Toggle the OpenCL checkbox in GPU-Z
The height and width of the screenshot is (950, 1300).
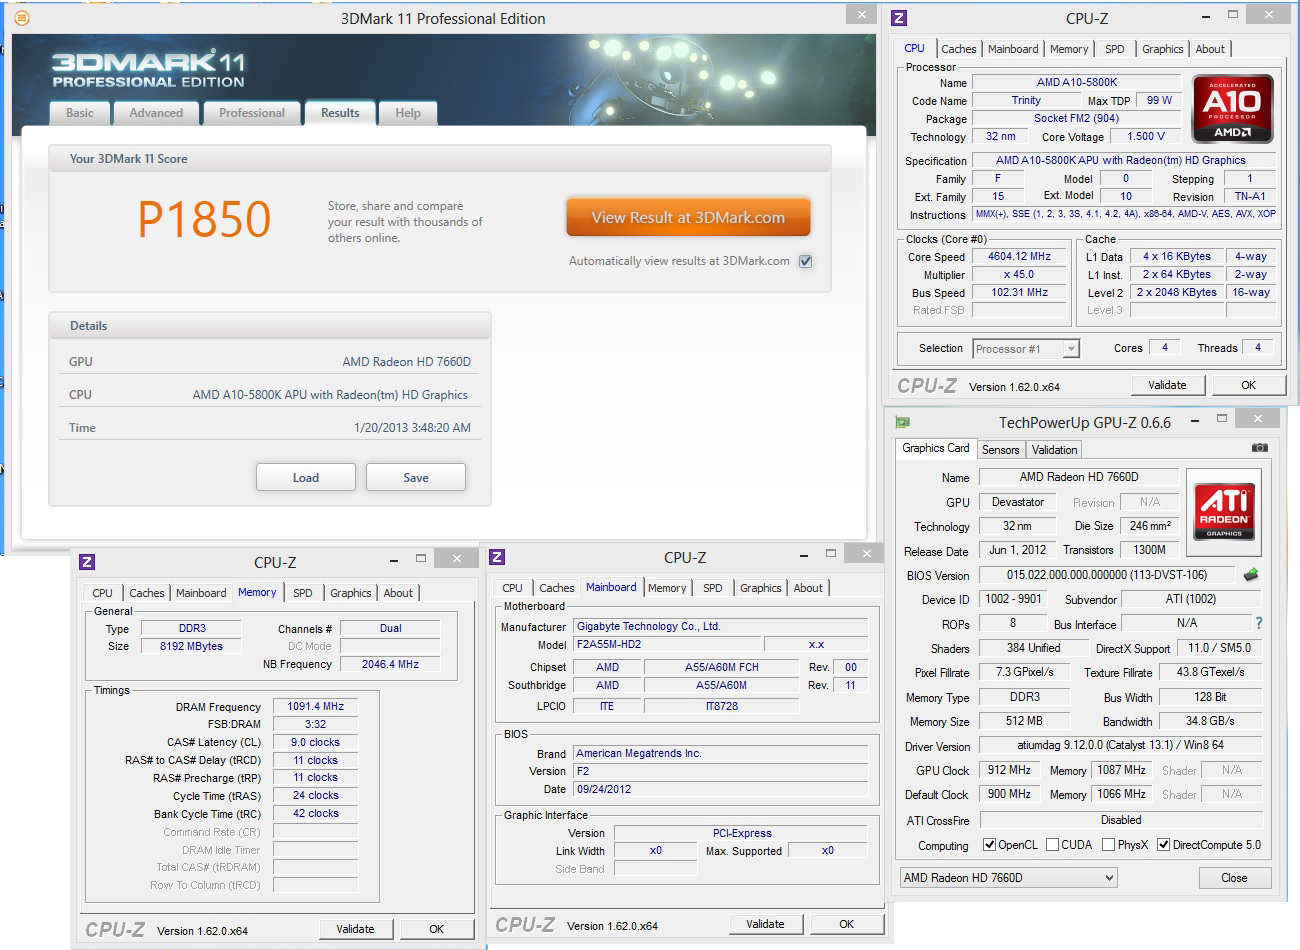990,845
